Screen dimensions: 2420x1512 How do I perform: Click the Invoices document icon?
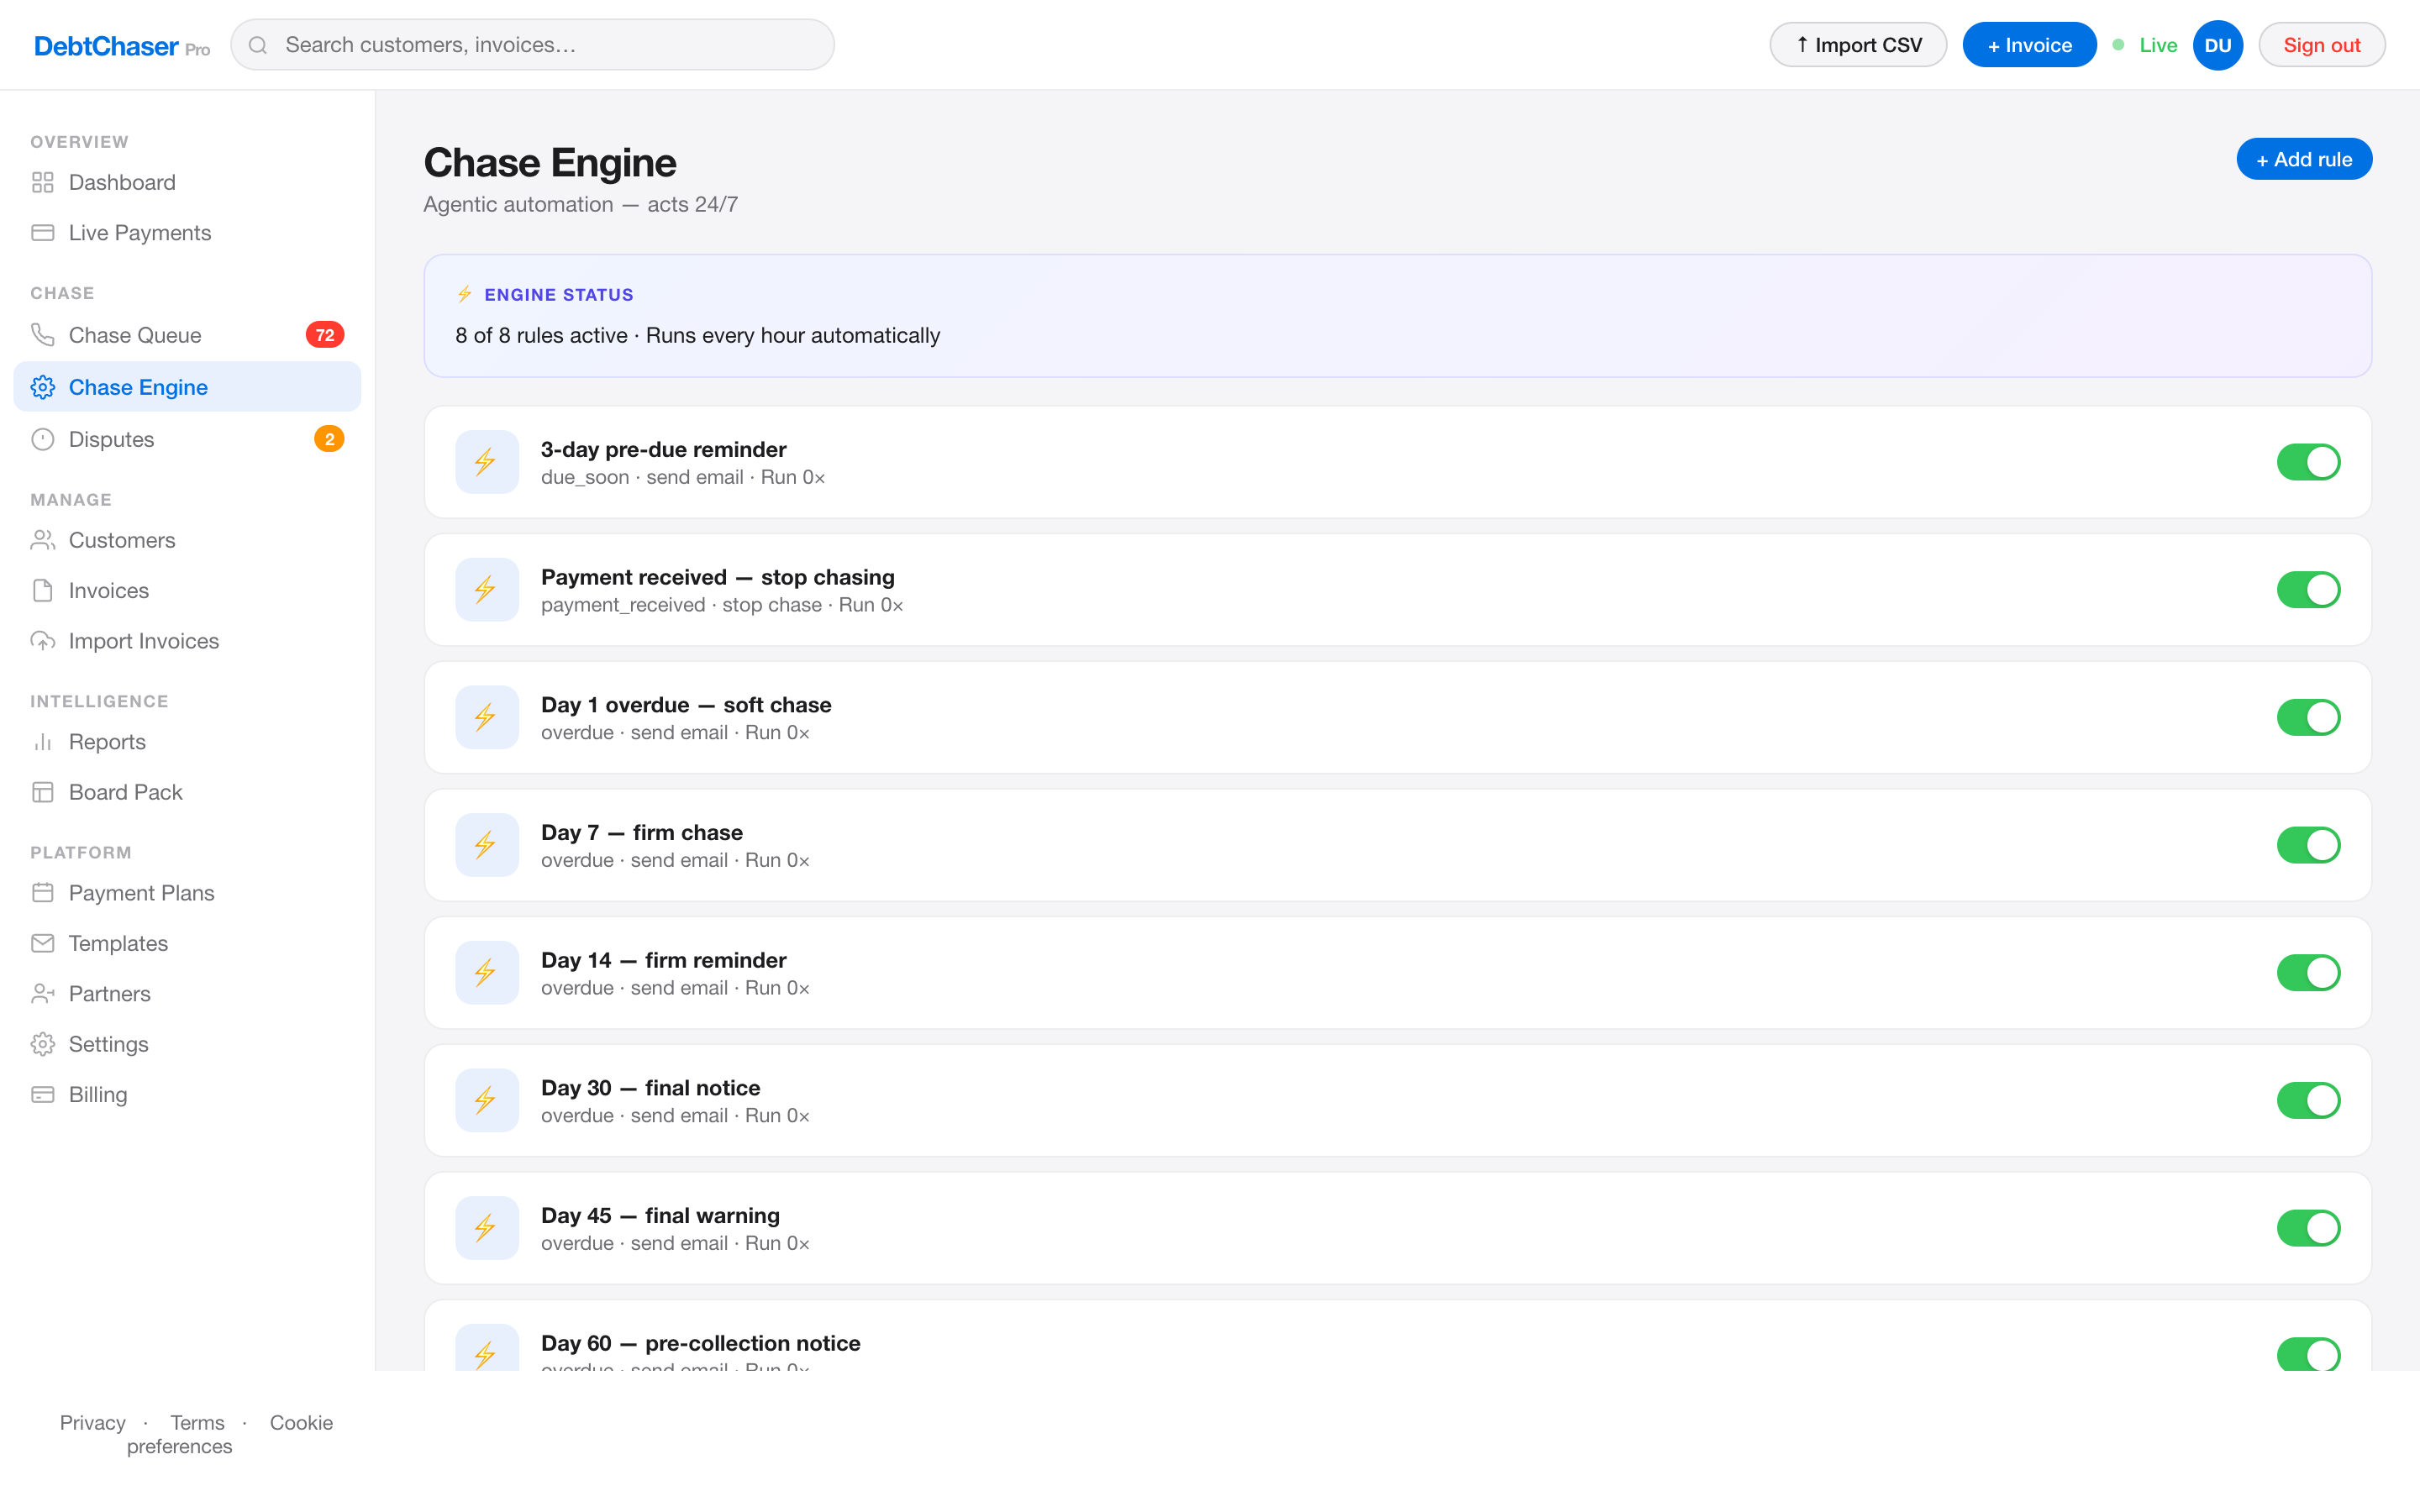point(42,590)
